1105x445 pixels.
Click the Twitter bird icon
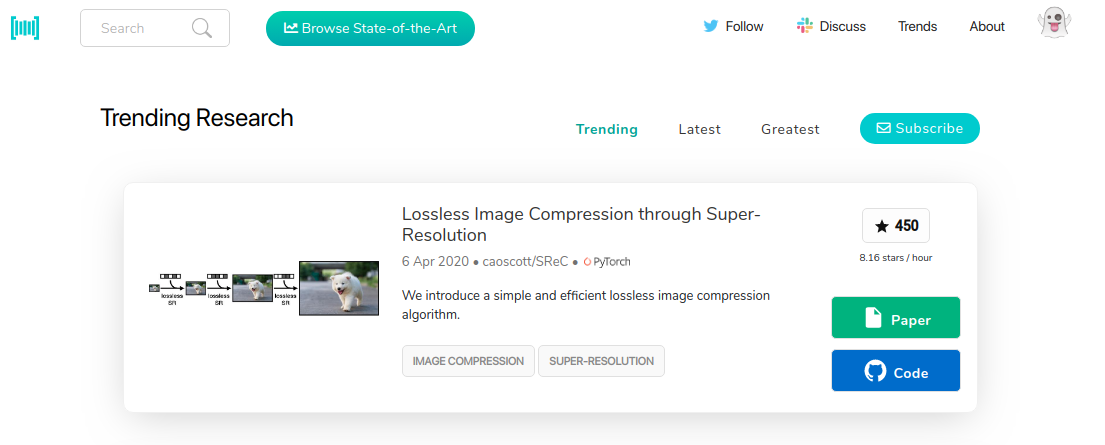(710, 27)
